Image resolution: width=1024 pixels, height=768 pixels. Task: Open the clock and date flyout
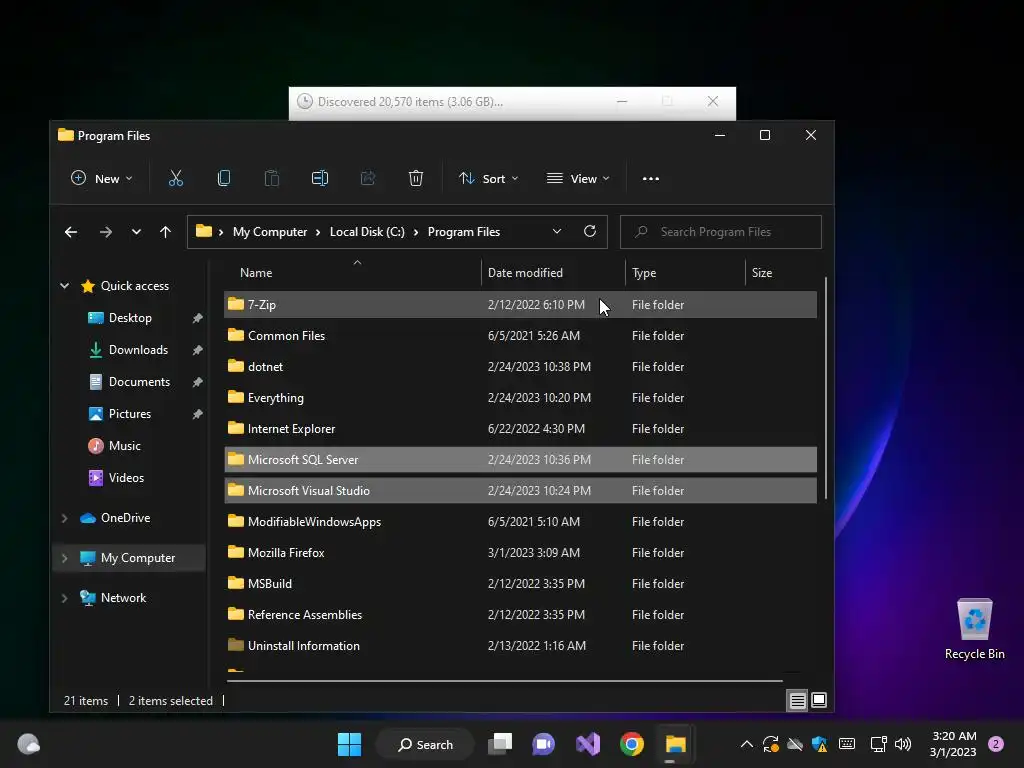coord(953,744)
